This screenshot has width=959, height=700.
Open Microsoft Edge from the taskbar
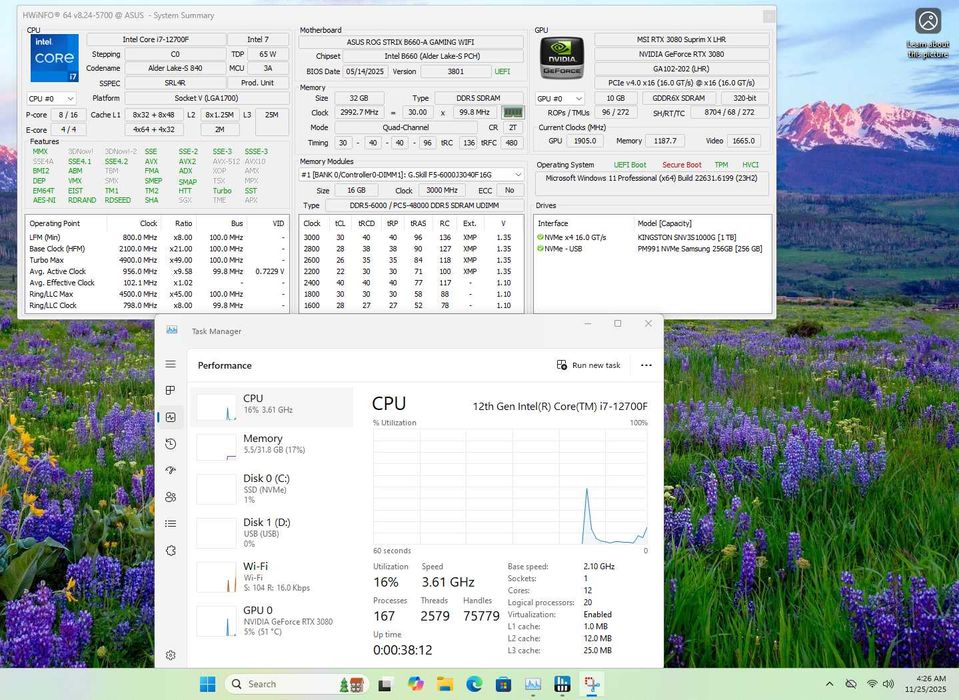coord(474,684)
